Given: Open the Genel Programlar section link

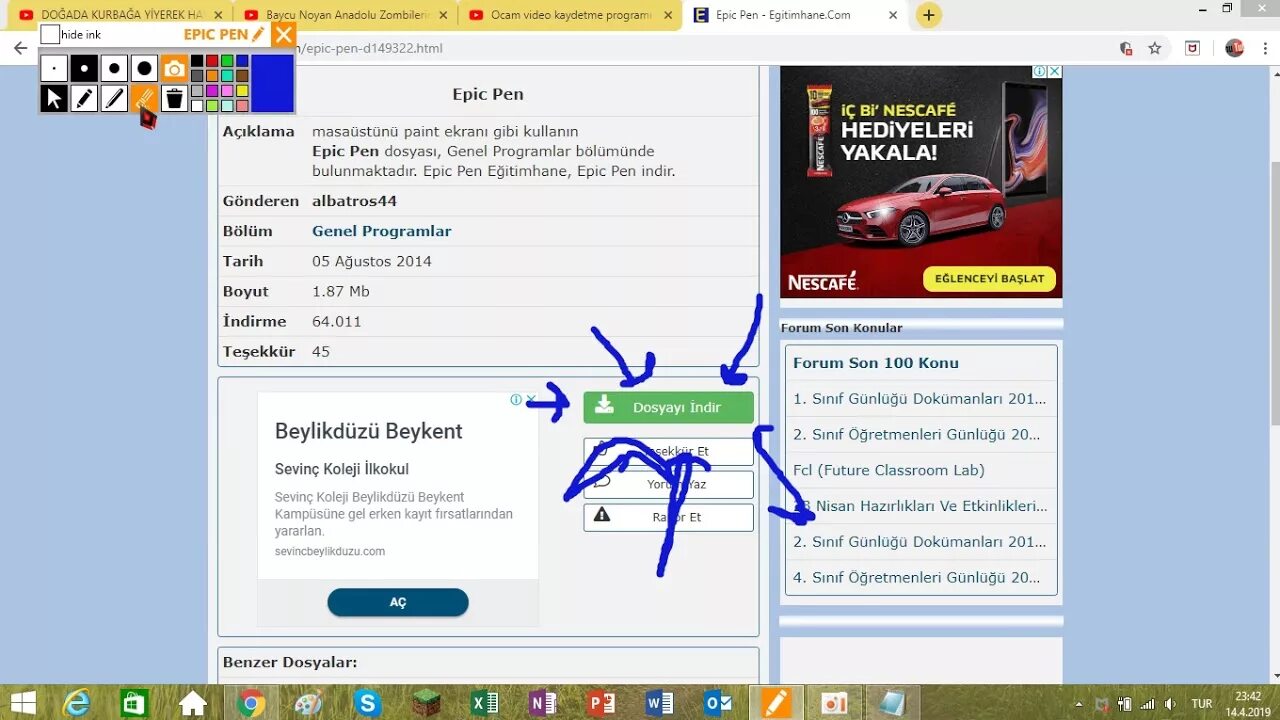Looking at the screenshot, I should [381, 231].
